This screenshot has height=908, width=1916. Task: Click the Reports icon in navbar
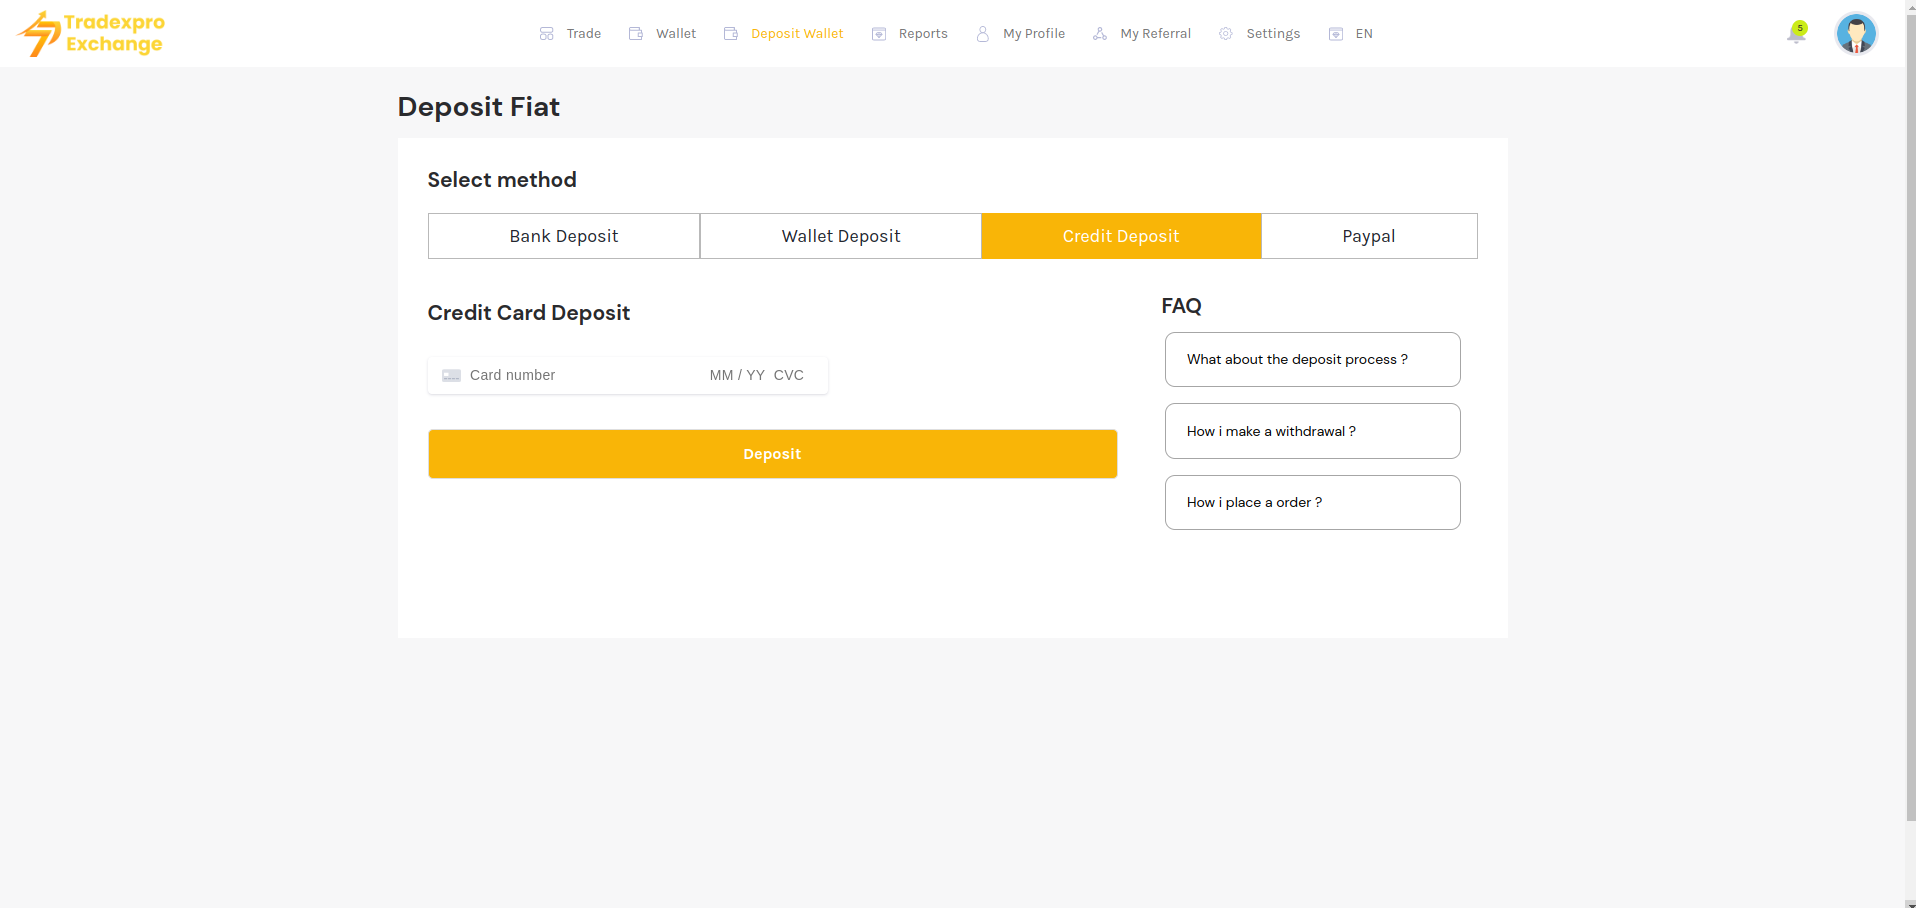point(879,34)
